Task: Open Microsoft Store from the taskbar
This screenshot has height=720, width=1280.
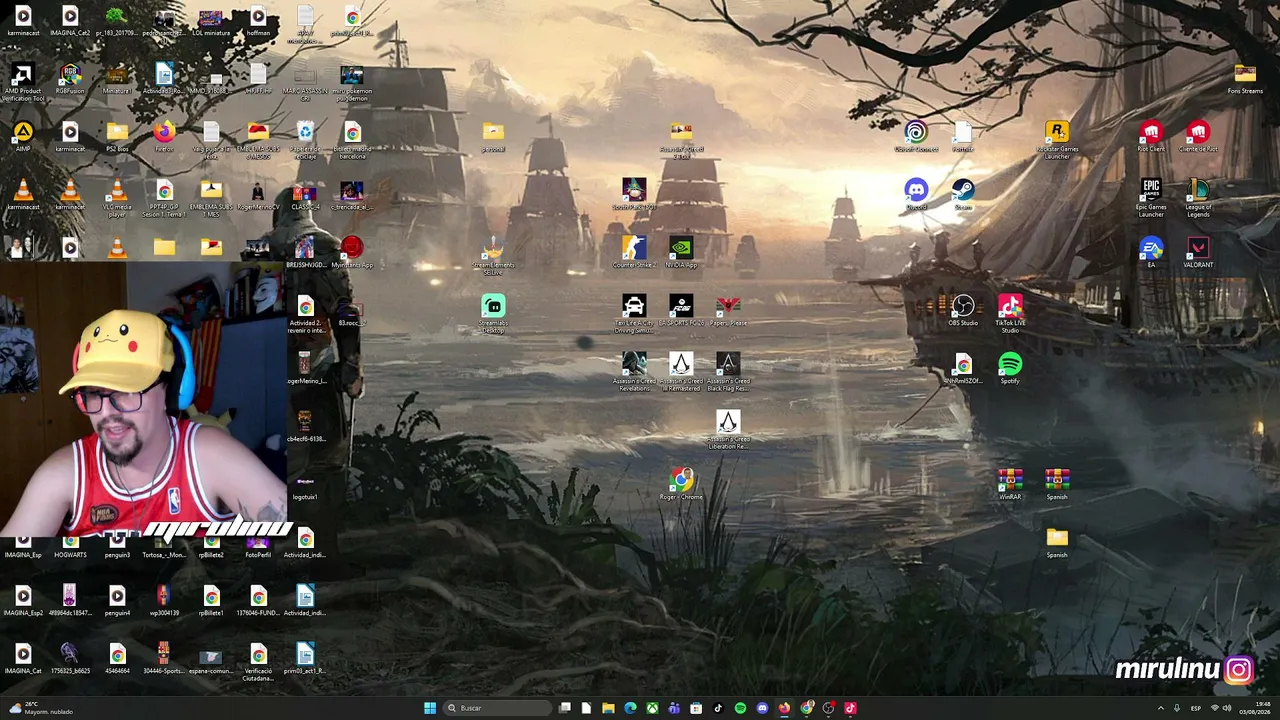Action: click(696, 708)
